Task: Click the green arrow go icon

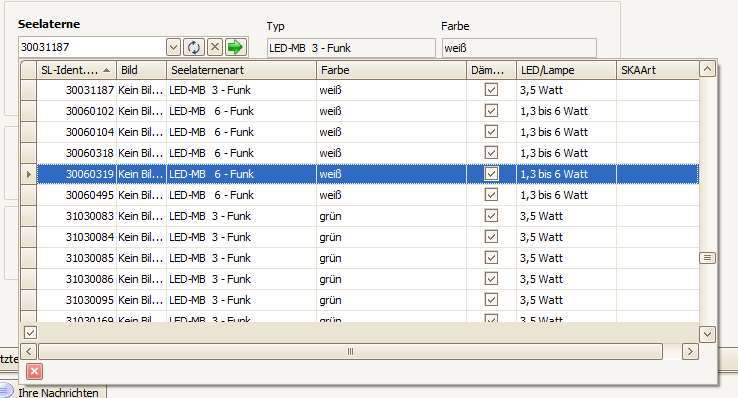Action: (x=235, y=47)
